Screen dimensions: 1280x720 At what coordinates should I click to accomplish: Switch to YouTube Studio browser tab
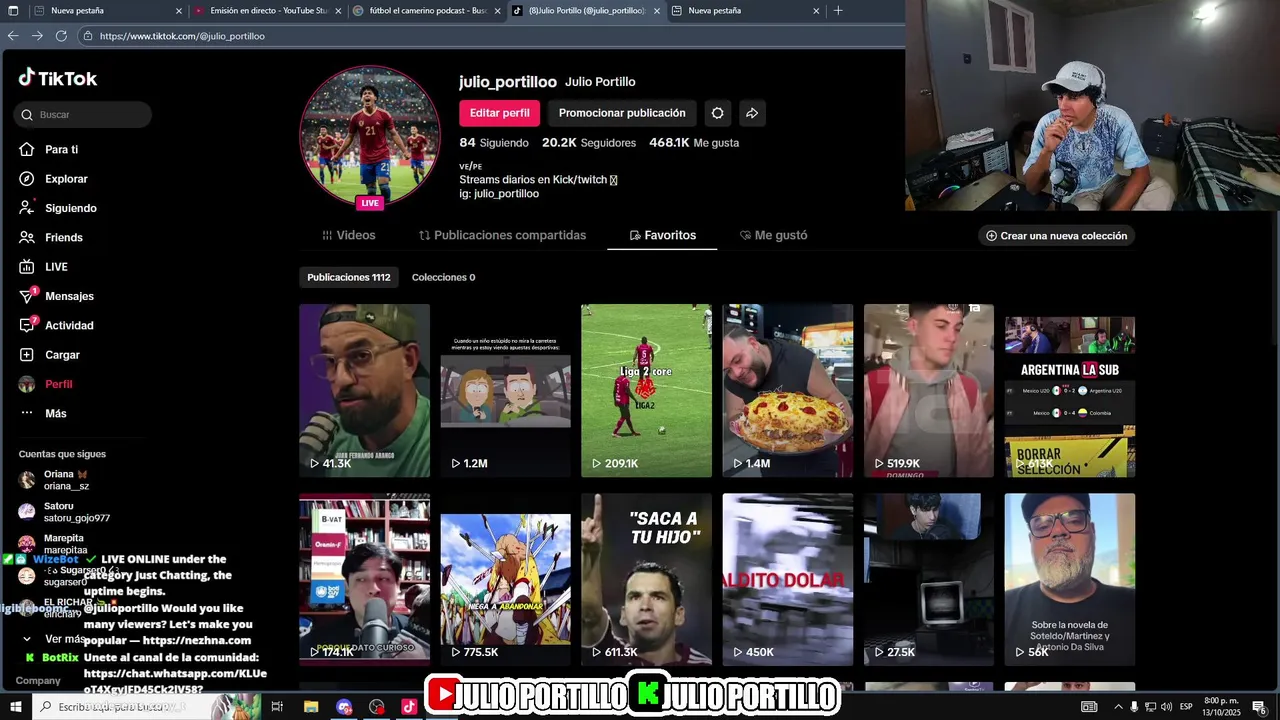click(x=267, y=11)
